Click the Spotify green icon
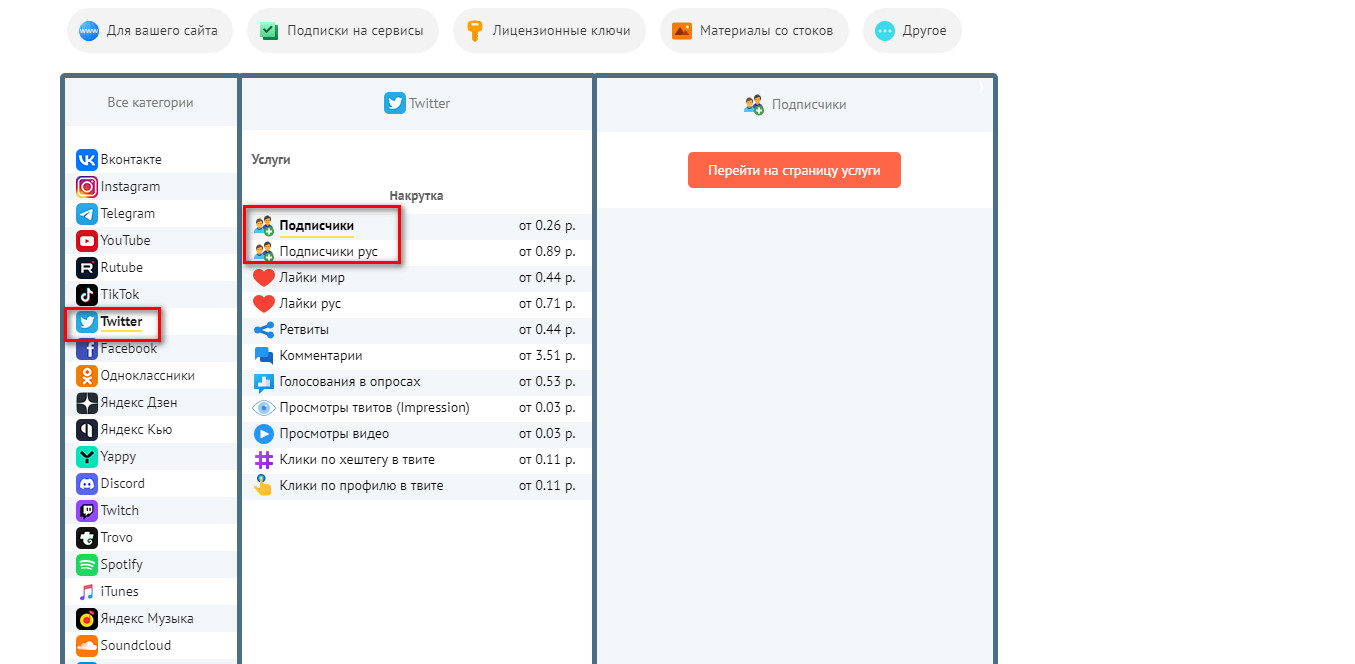This screenshot has width=1355, height=664. click(x=87, y=565)
